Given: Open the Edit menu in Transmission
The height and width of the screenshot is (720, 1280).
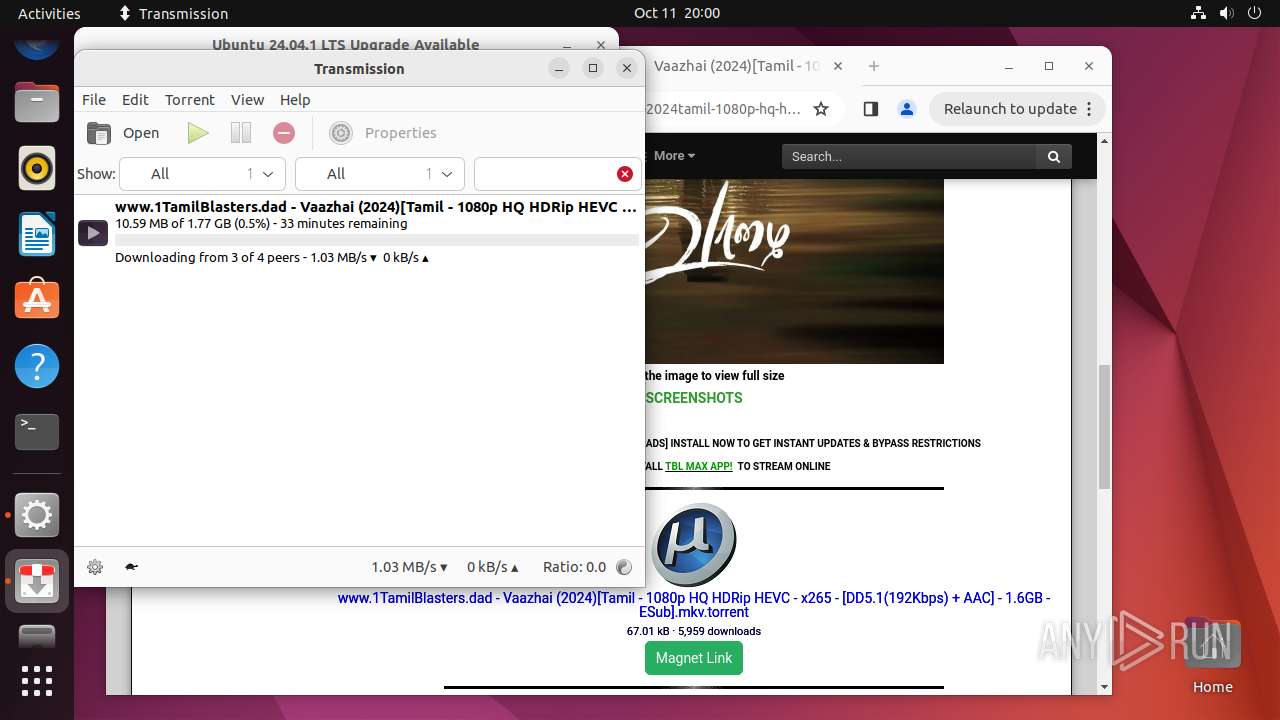Looking at the screenshot, I should pos(135,100).
